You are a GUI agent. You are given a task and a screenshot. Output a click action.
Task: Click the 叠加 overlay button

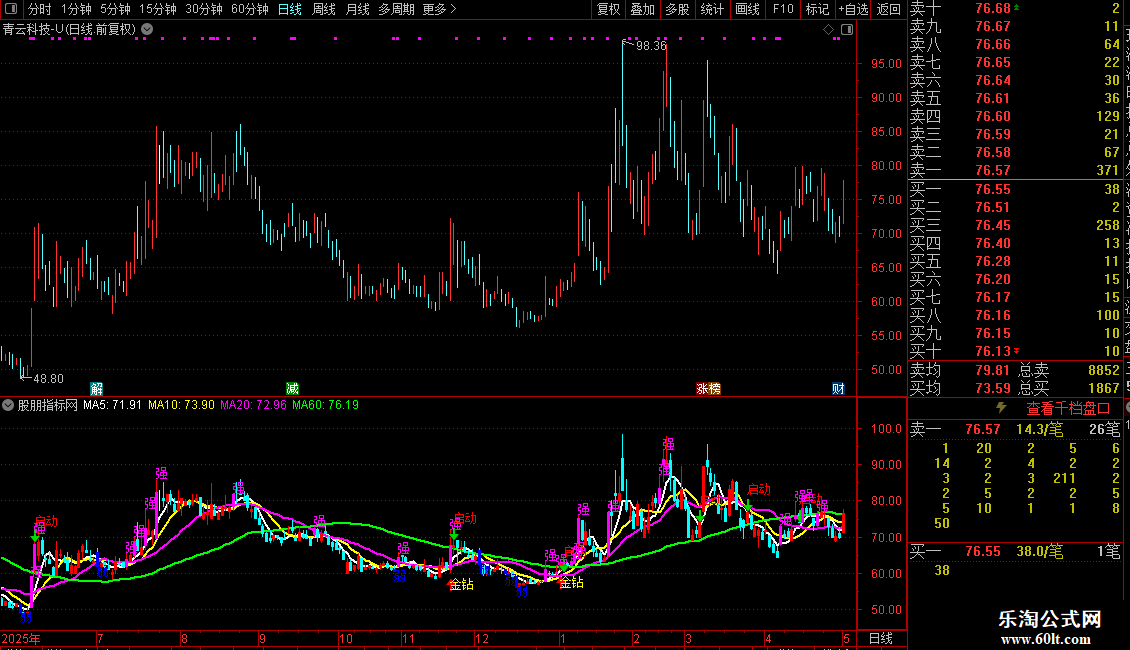tap(642, 9)
